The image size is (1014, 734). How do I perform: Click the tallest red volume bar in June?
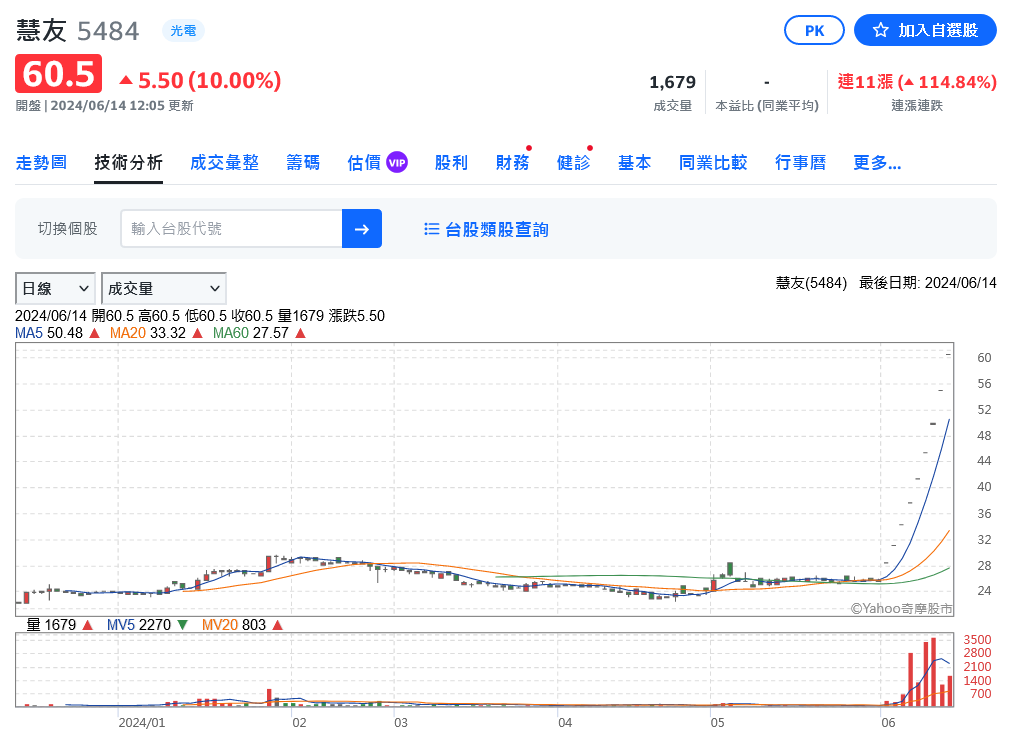tap(933, 672)
